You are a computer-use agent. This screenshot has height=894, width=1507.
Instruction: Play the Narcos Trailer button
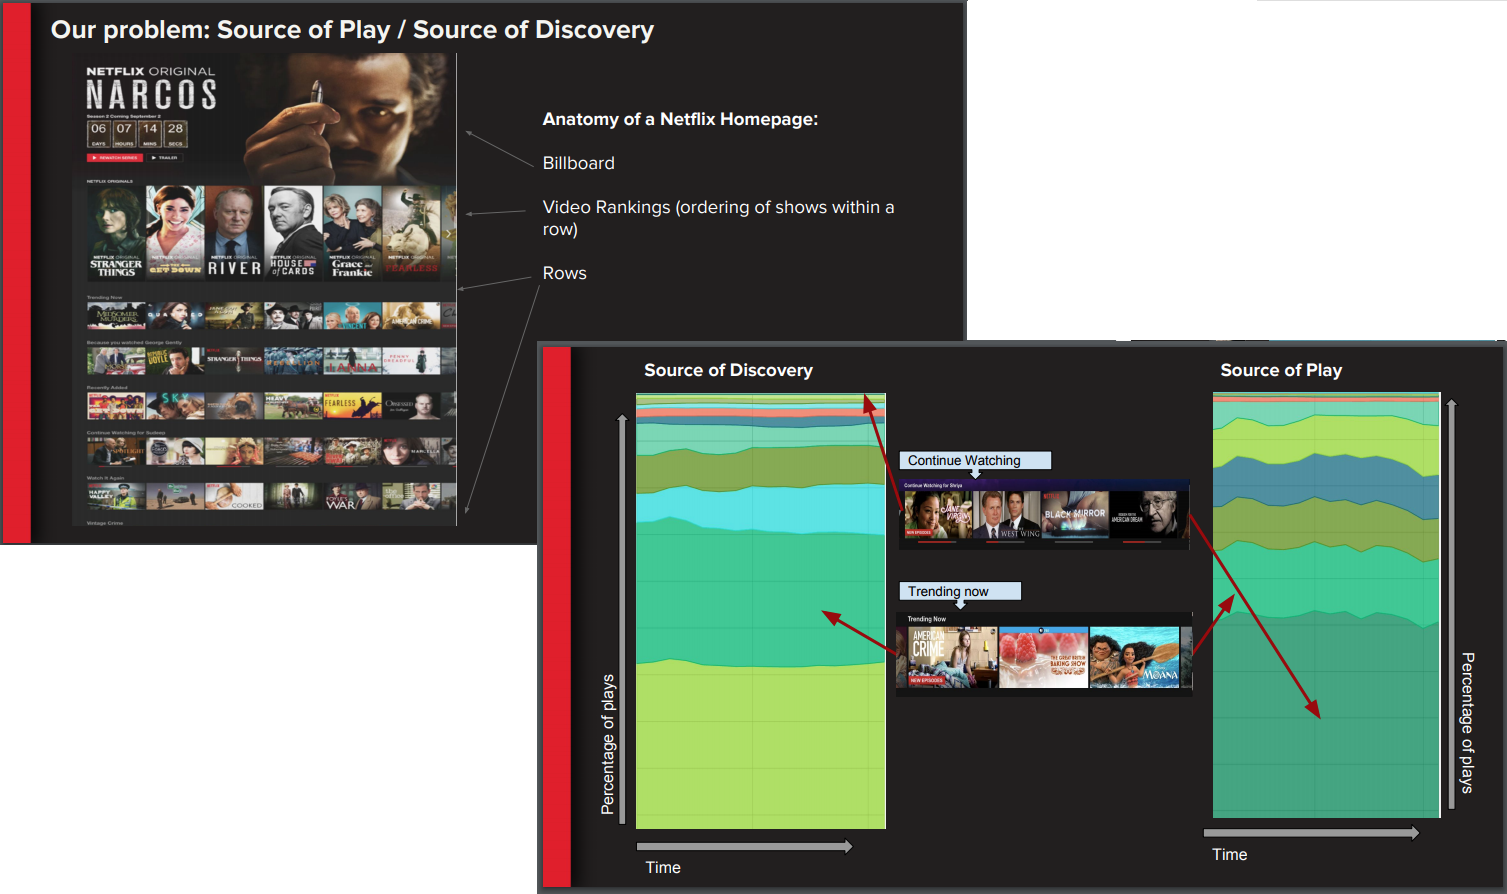pyautogui.click(x=165, y=158)
